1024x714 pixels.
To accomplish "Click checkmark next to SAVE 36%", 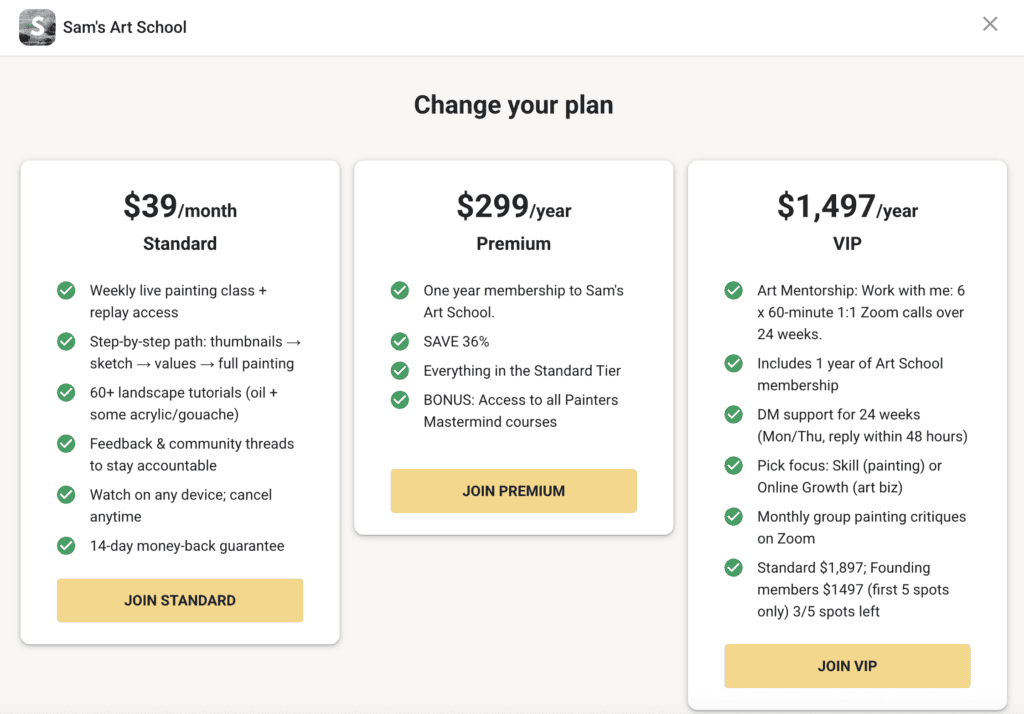I will 400,342.
